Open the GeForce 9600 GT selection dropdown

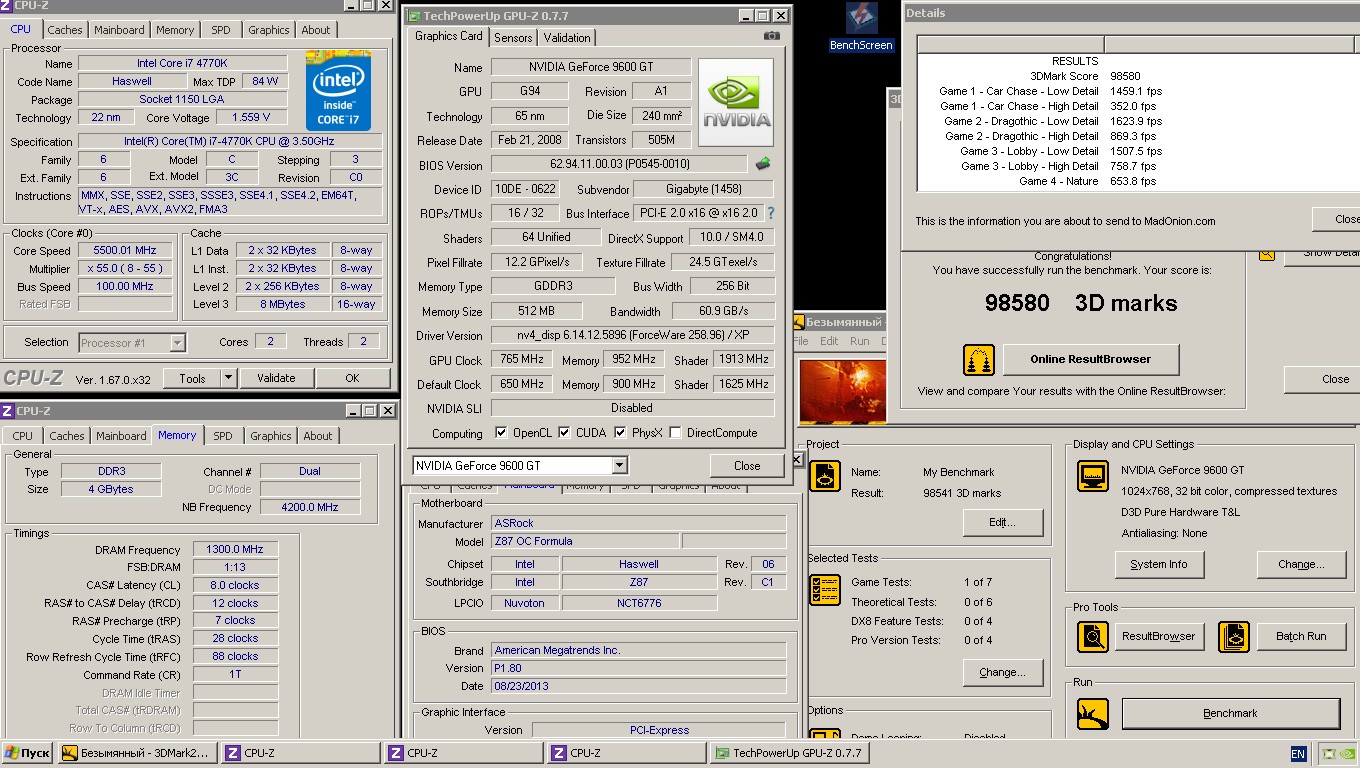coord(619,465)
